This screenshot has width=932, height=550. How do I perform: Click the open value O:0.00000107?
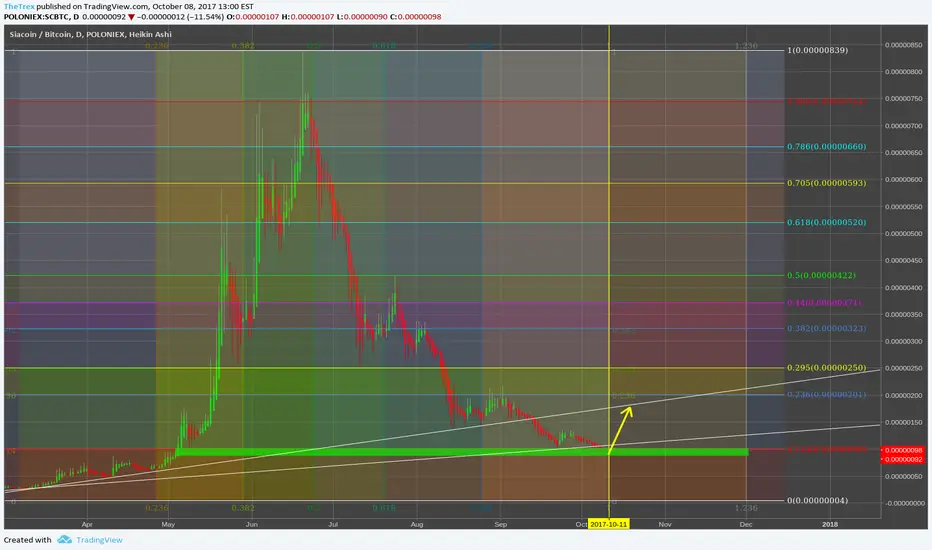click(x=253, y=17)
